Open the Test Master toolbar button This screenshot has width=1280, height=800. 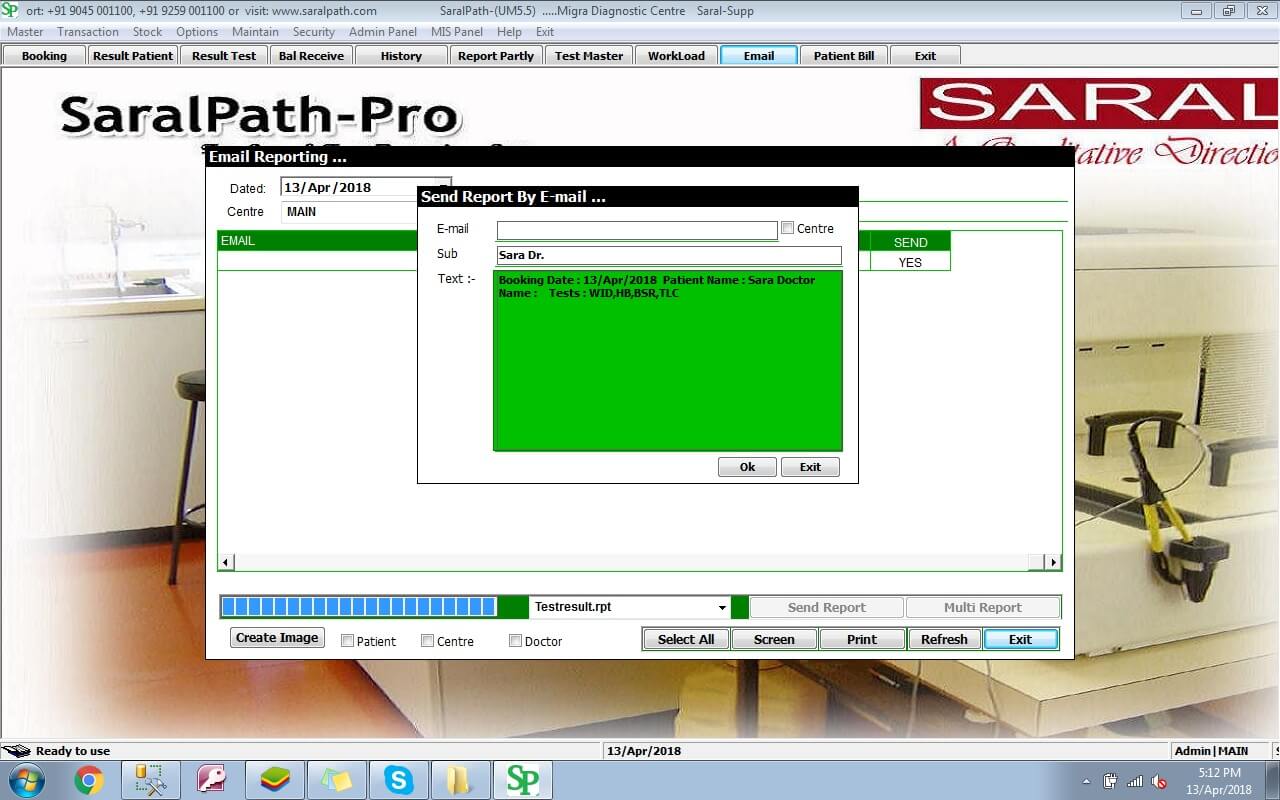(589, 56)
